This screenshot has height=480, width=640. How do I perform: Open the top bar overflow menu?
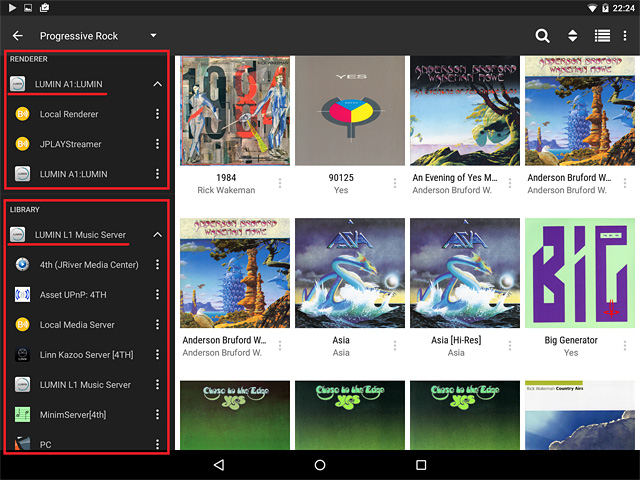(x=627, y=36)
